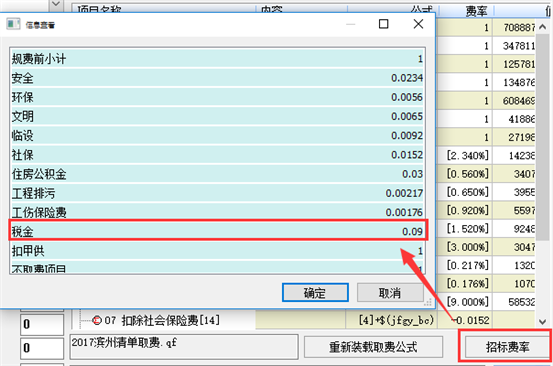The height and width of the screenshot is (366, 553).
Task: Select the 临设 rate row
Action: click(218, 135)
